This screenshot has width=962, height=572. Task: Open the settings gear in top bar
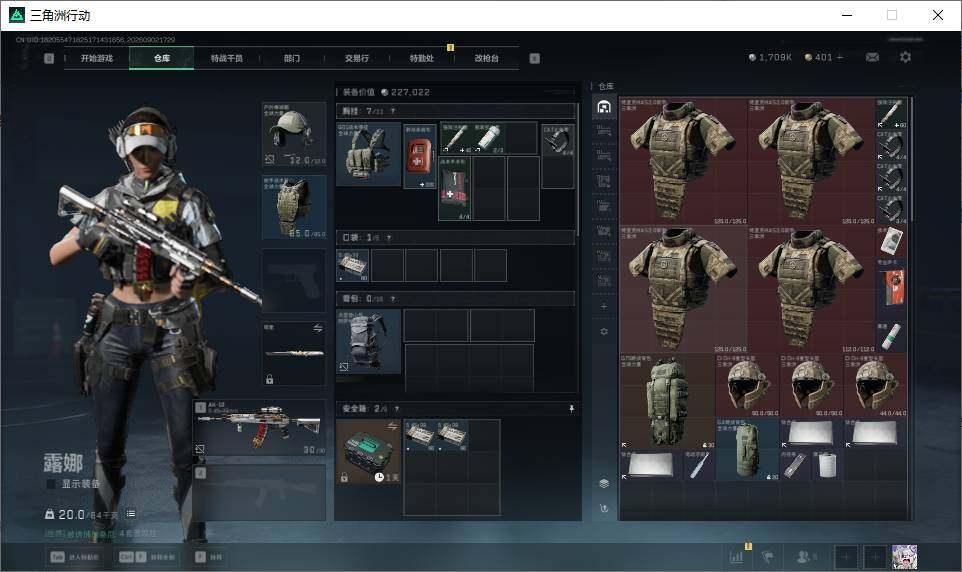tap(905, 57)
